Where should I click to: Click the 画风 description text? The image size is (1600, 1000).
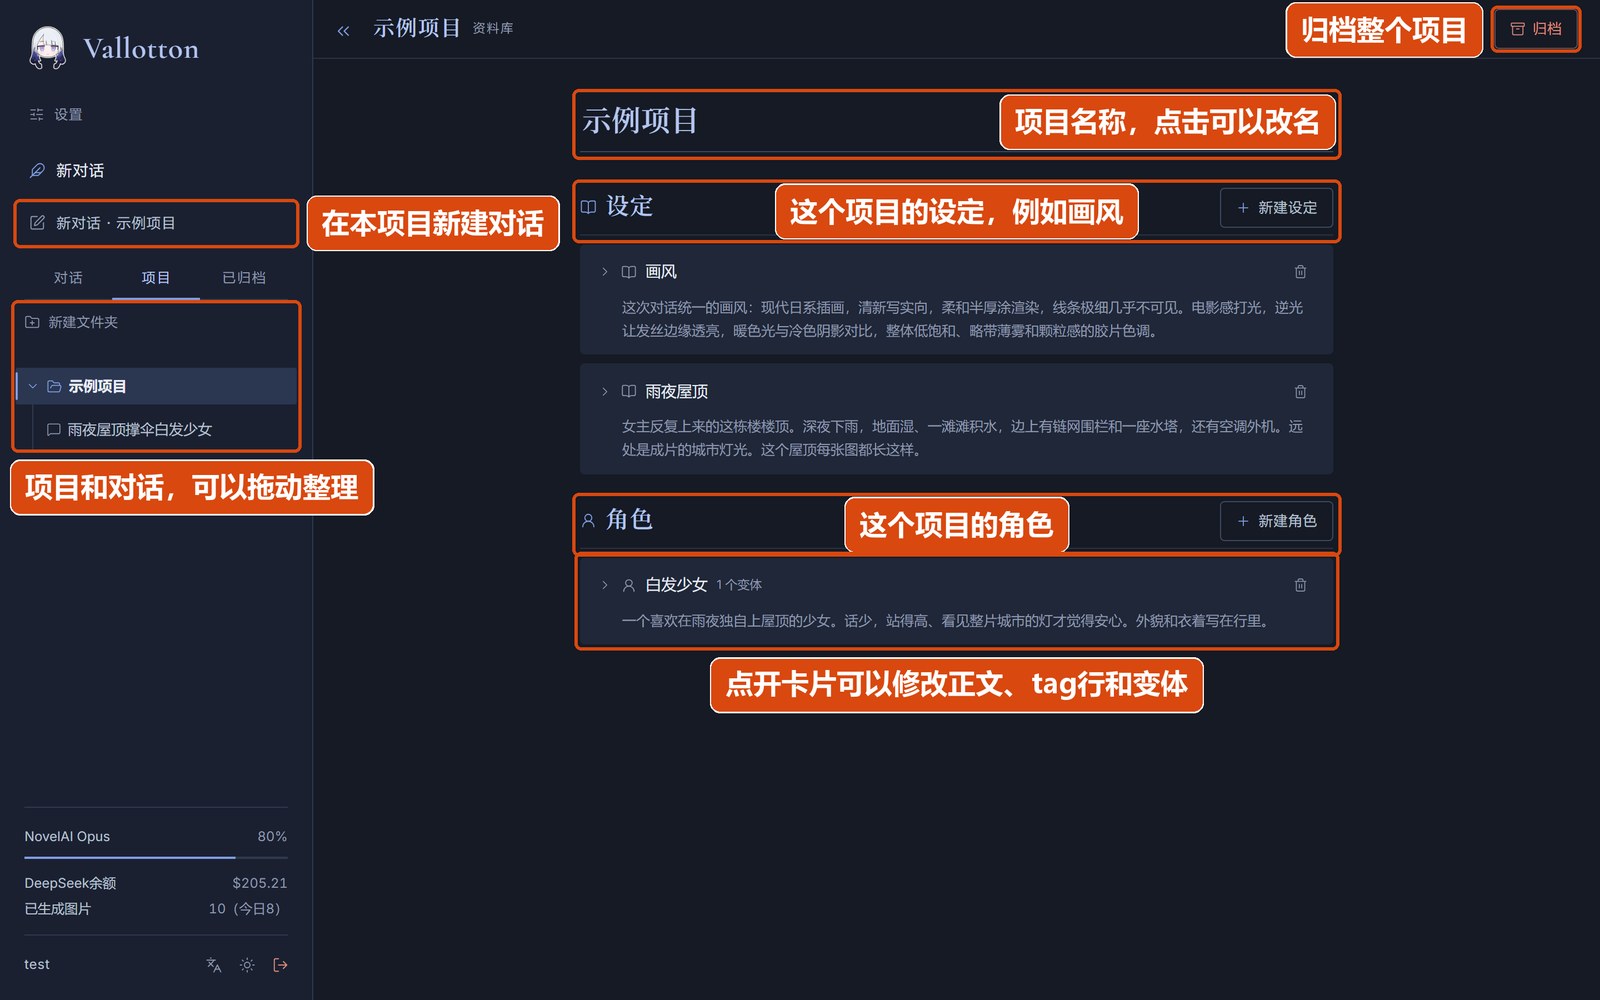tap(962, 319)
